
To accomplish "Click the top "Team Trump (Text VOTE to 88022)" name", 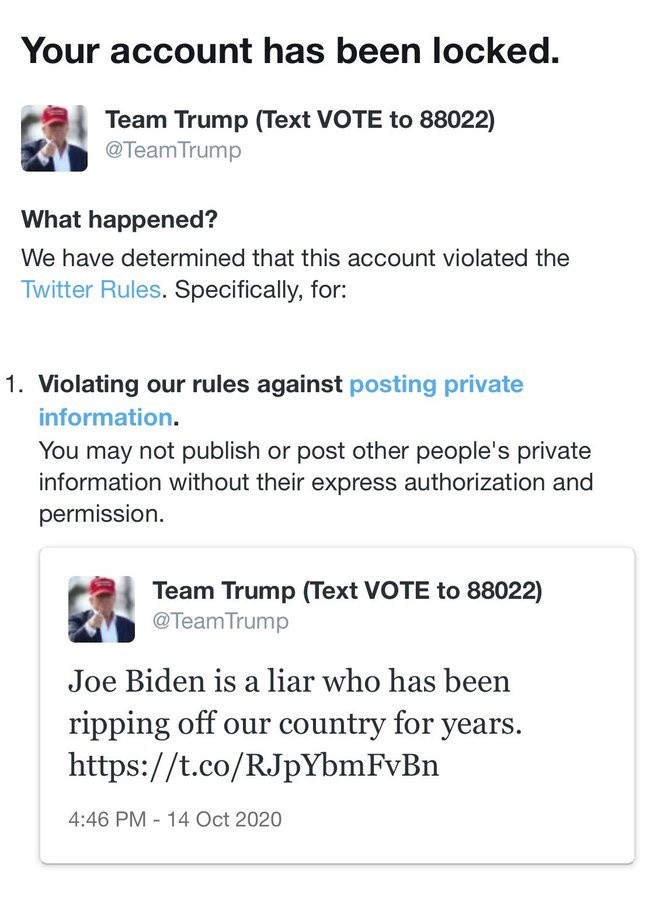I will pyautogui.click(x=300, y=121).
